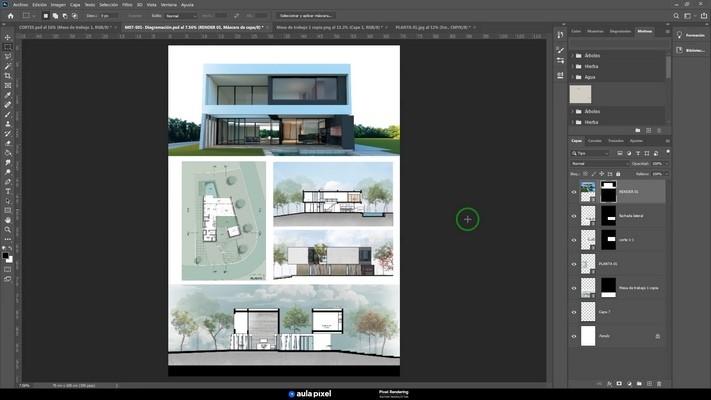Select the RENDER 01 layer mask thumbnail
The image size is (711, 400).
pos(609,191)
